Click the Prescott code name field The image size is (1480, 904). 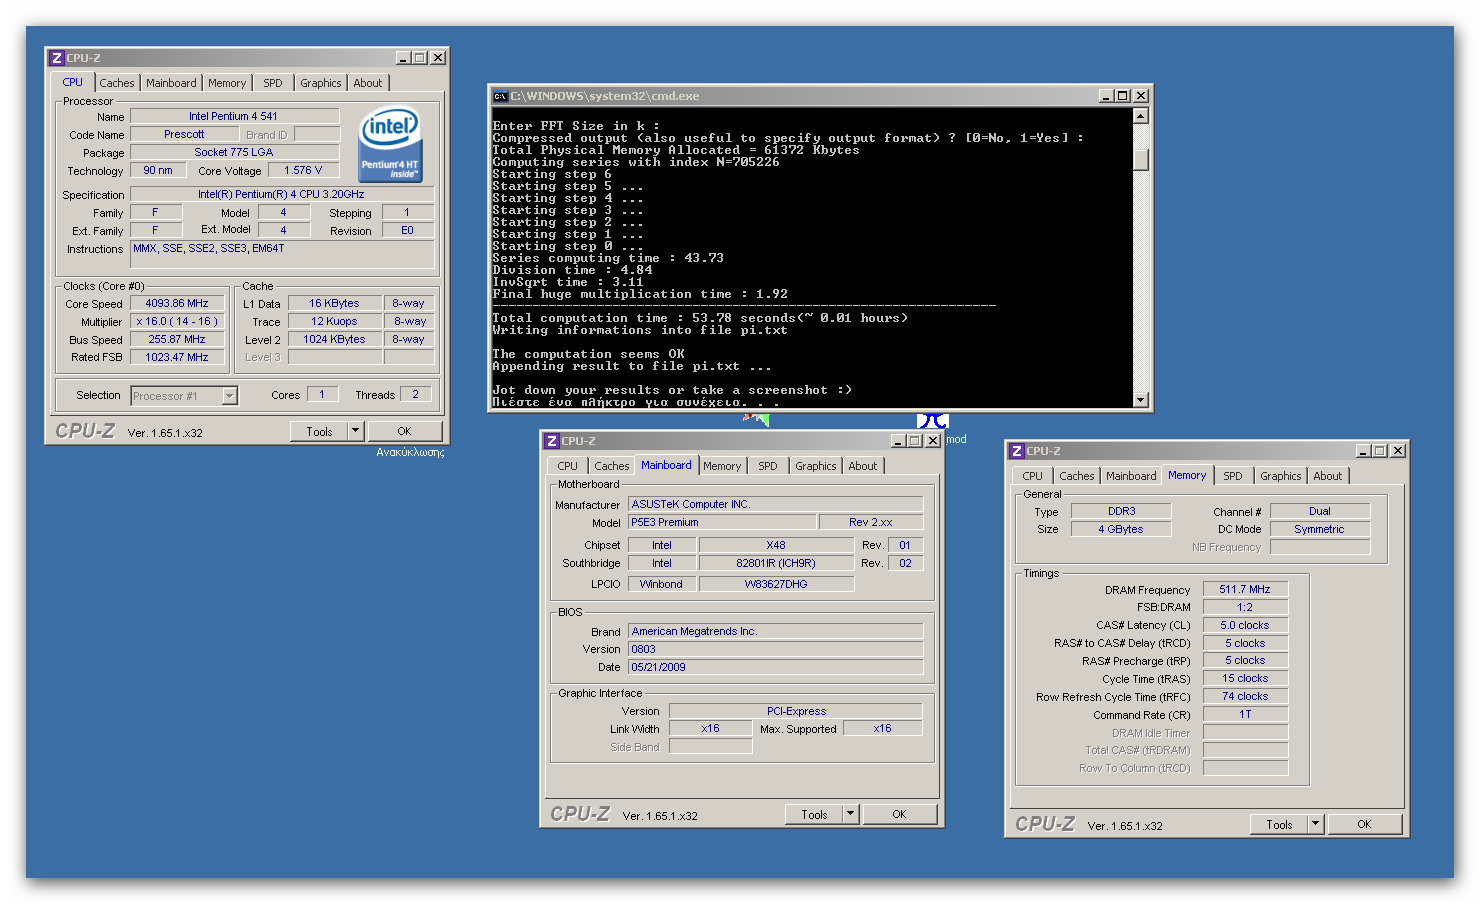click(x=184, y=134)
